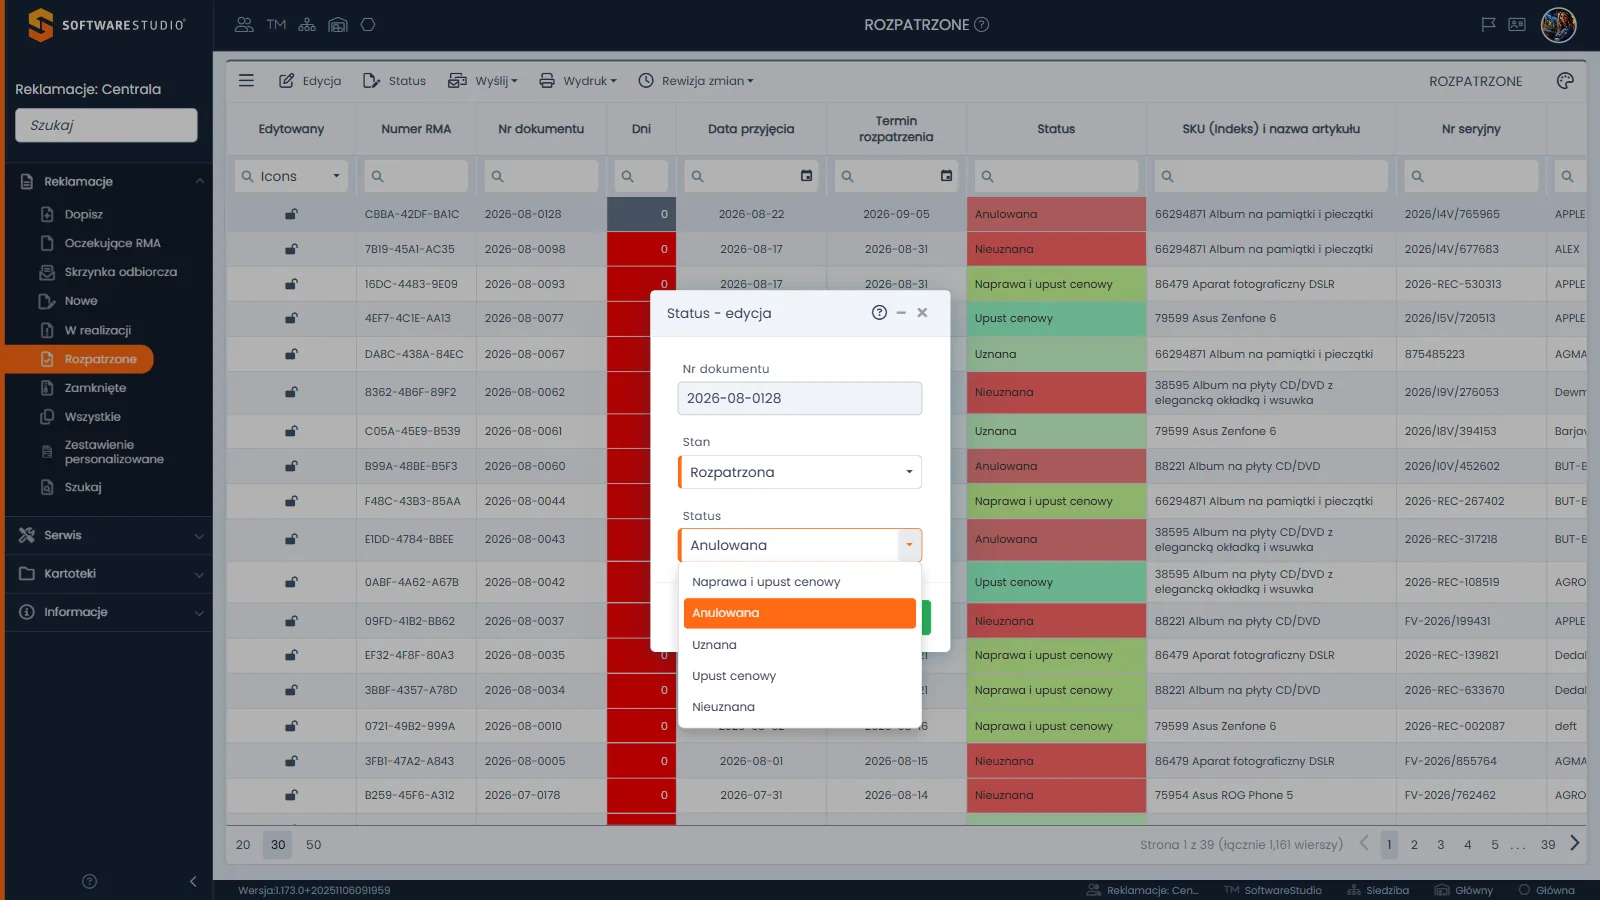This screenshot has height=900, width=1600.
Task: Open the Stan Rozpatrzona combo box
Action: (x=800, y=472)
